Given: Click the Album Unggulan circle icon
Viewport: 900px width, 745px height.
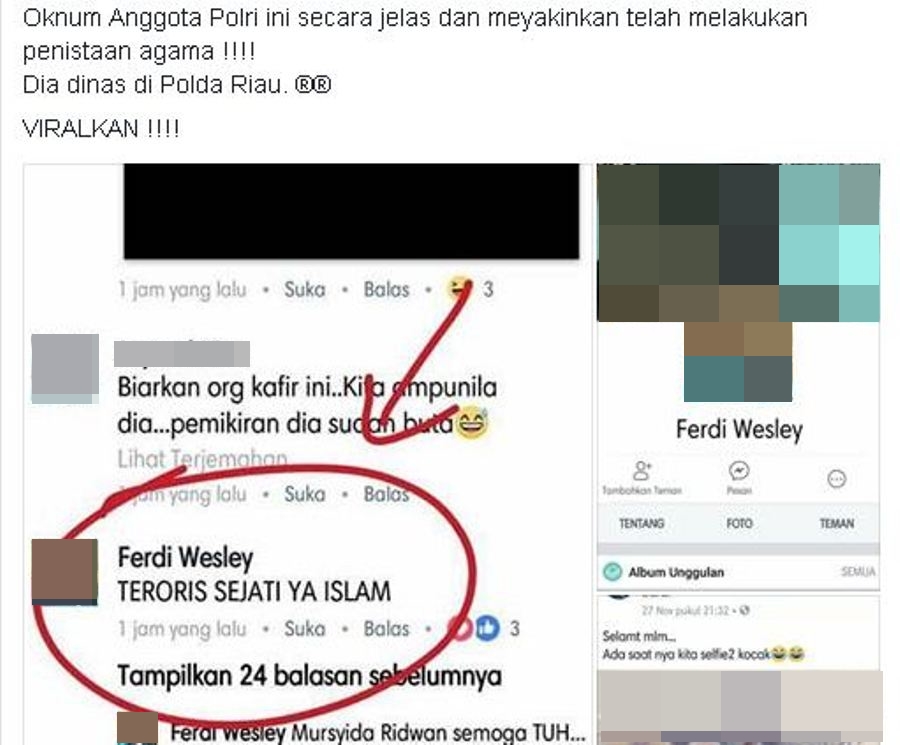Looking at the screenshot, I should coord(612,572).
